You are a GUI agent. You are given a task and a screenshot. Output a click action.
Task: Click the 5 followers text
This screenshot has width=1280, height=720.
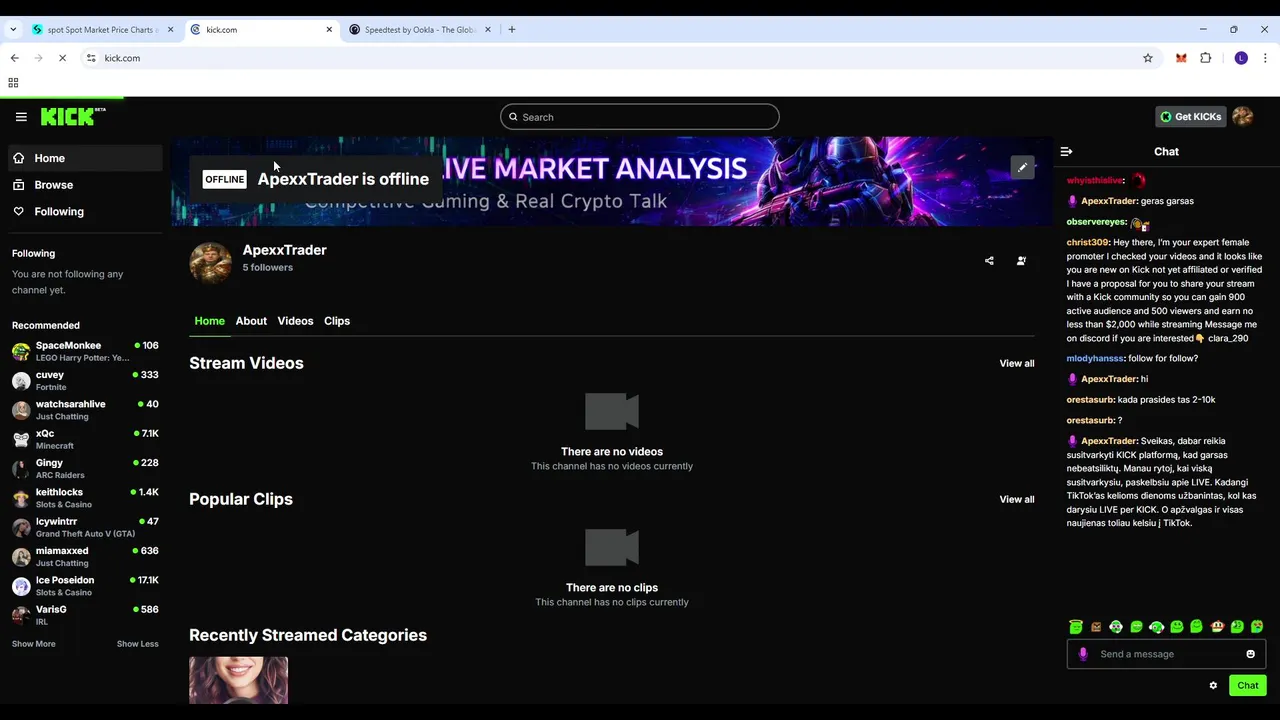tap(268, 268)
